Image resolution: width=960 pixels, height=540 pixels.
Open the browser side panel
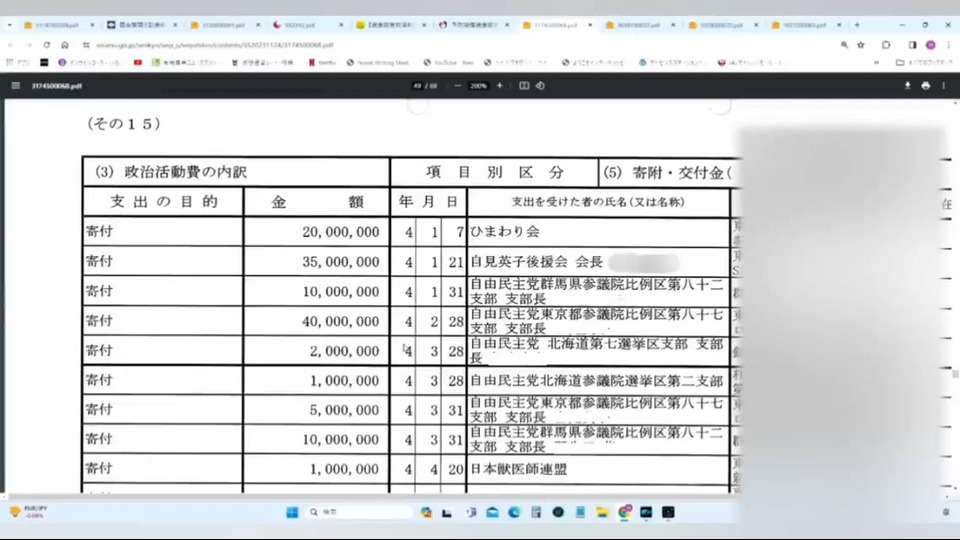(912, 45)
